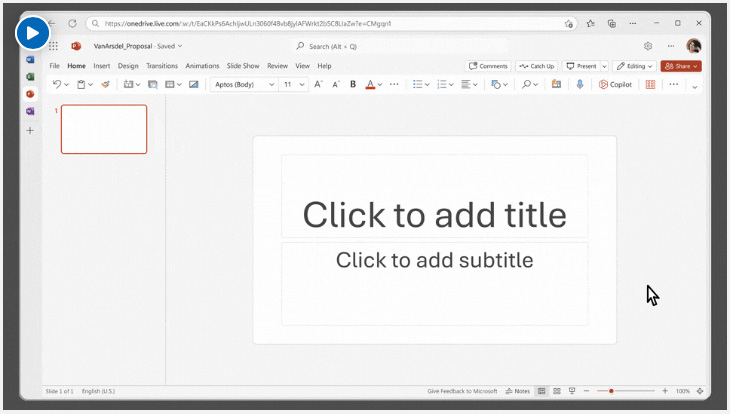Click the Increase Font Size icon
The height and width of the screenshot is (414, 730).
pyautogui.click(x=318, y=85)
